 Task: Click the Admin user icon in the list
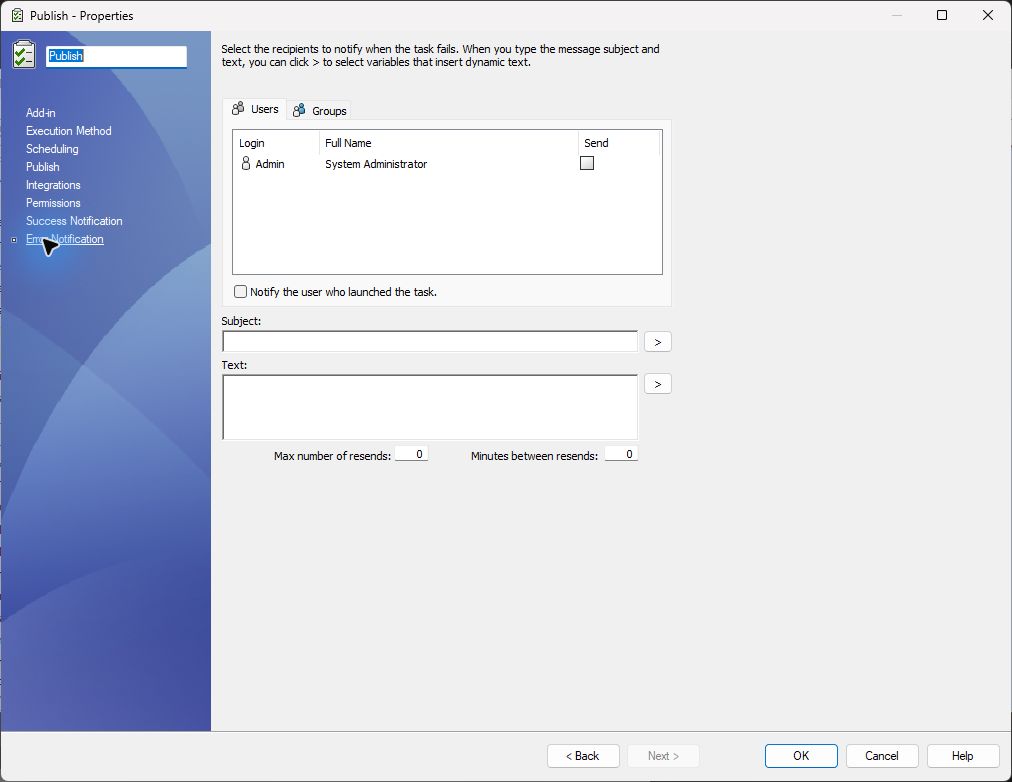coord(245,163)
